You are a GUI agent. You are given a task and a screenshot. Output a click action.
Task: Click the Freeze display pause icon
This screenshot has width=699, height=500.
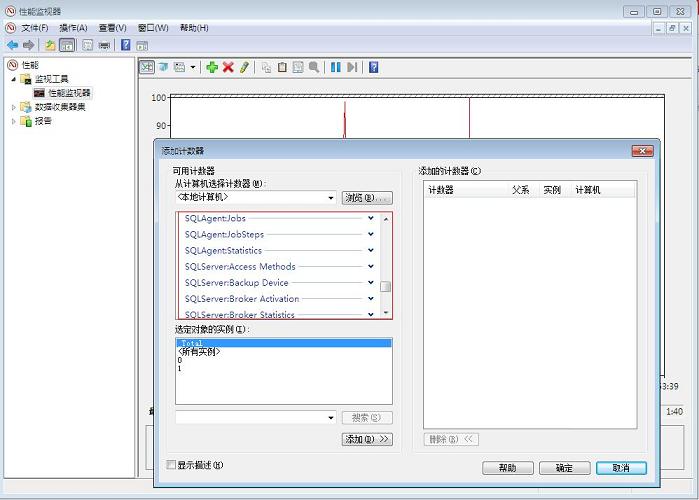coord(336,67)
